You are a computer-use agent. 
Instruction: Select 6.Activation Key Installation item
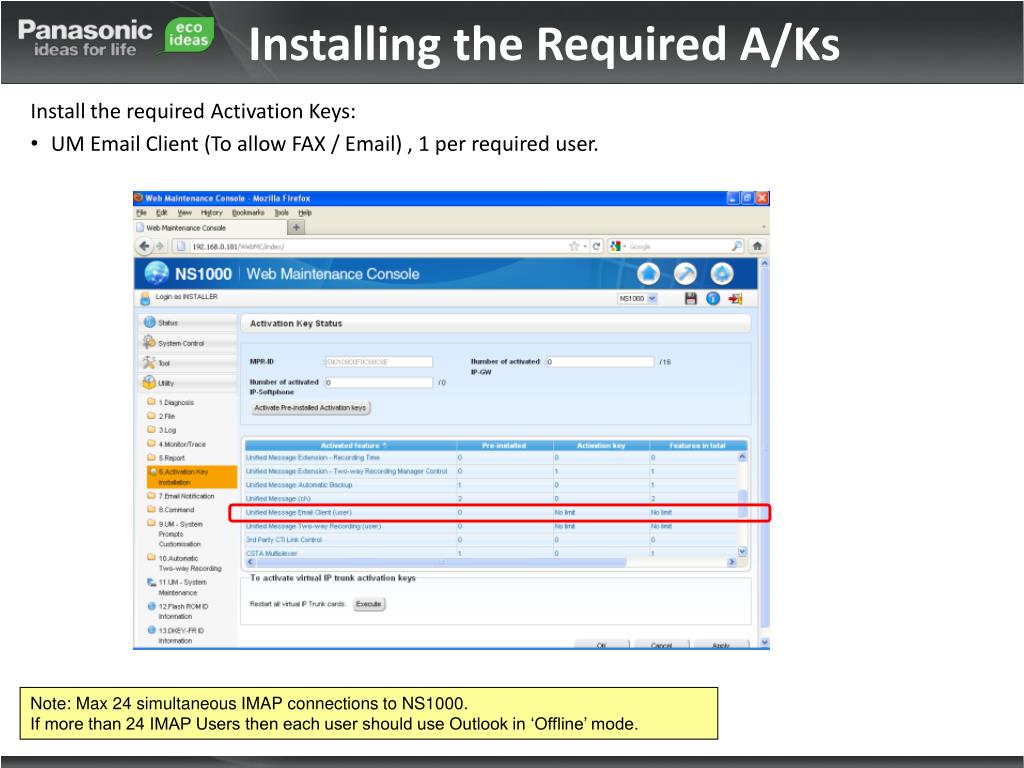191,477
